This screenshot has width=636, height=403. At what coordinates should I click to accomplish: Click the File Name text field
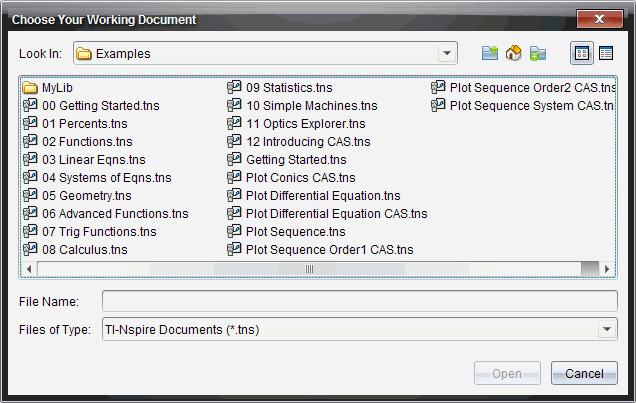click(x=360, y=301)
